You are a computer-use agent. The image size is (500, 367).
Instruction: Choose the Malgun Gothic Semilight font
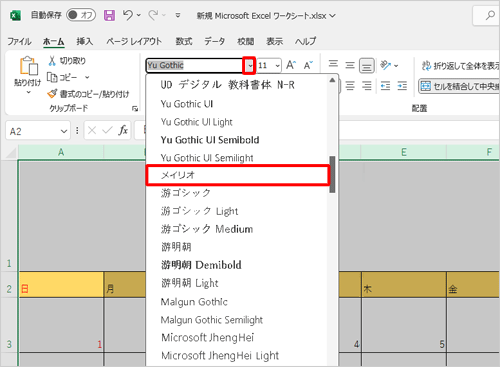pyautogui.click(x=237, y=320)
